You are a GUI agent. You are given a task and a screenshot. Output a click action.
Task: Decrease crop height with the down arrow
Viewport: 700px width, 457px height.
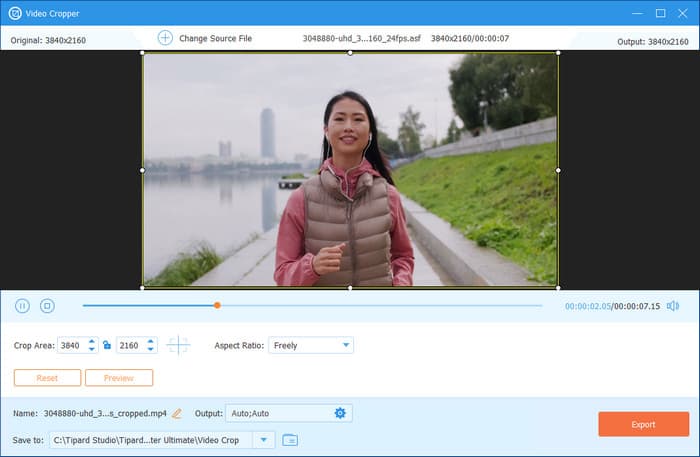coord(150,349)
